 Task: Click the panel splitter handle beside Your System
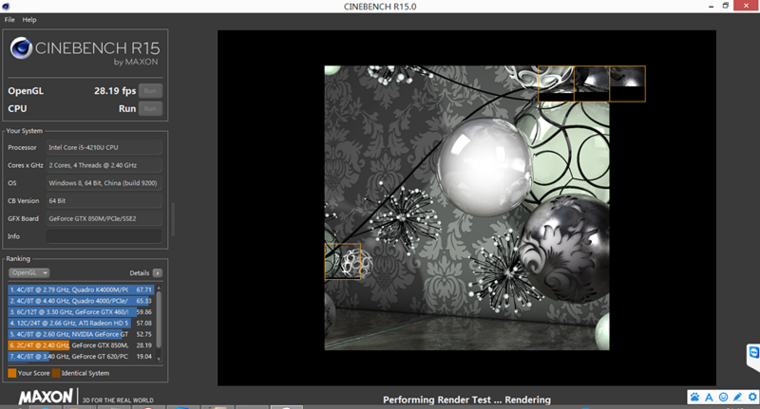[x=173, y=219]
